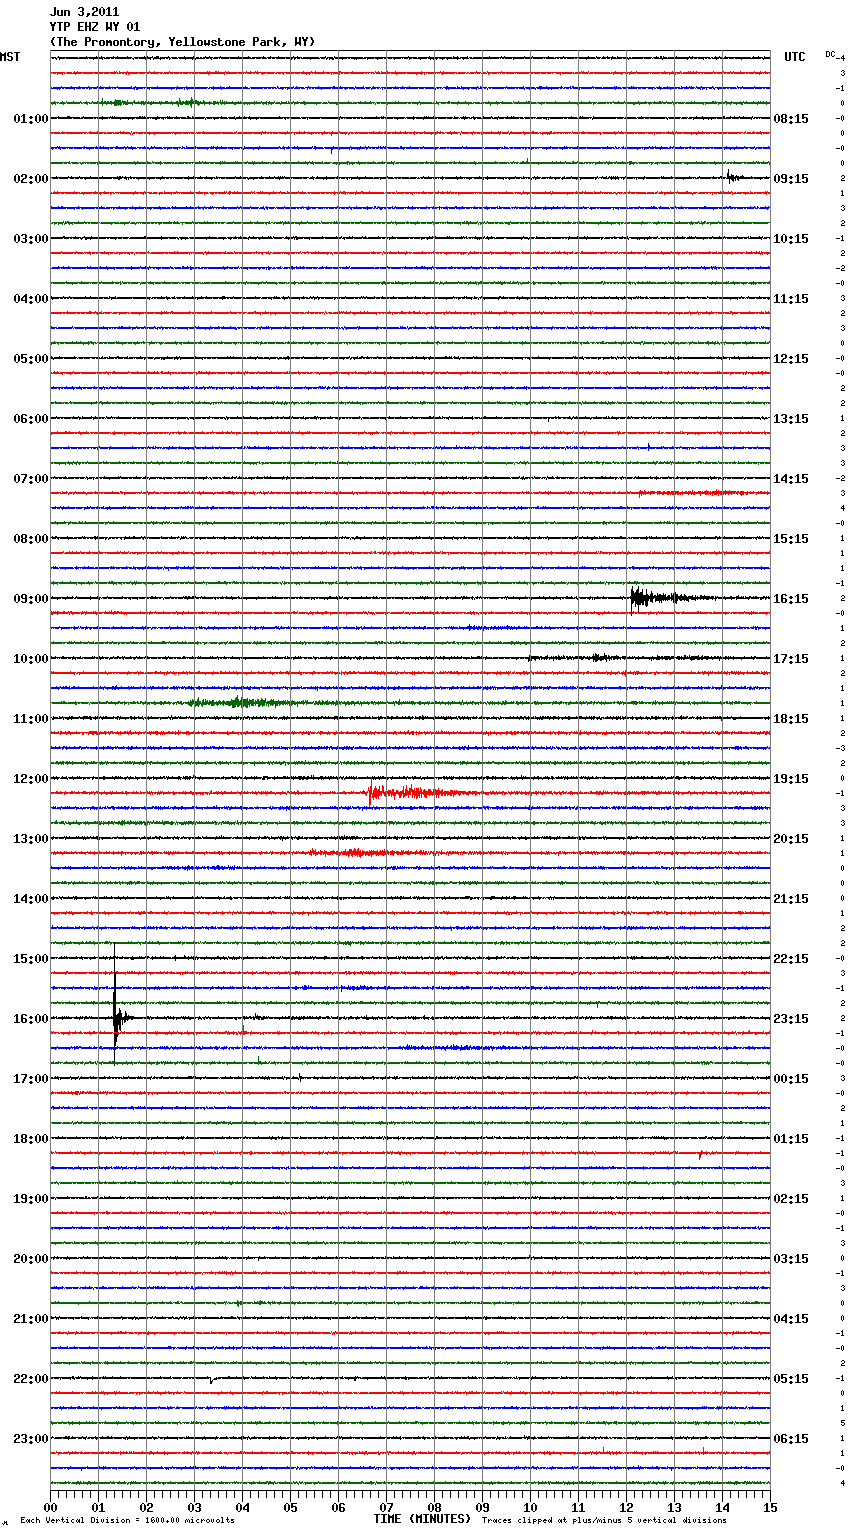Click minute '03' tick label on bottom axis

(194, 1507)
